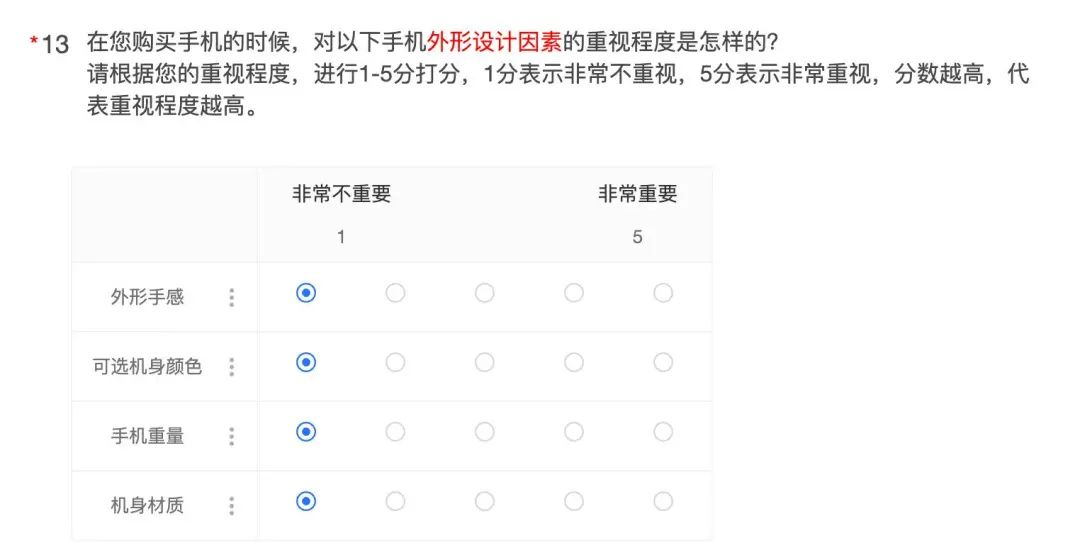This screenshot has width=1080, height=560.
Task: Click the red 外形设计因素 text
Action: [x=494, y=43]
